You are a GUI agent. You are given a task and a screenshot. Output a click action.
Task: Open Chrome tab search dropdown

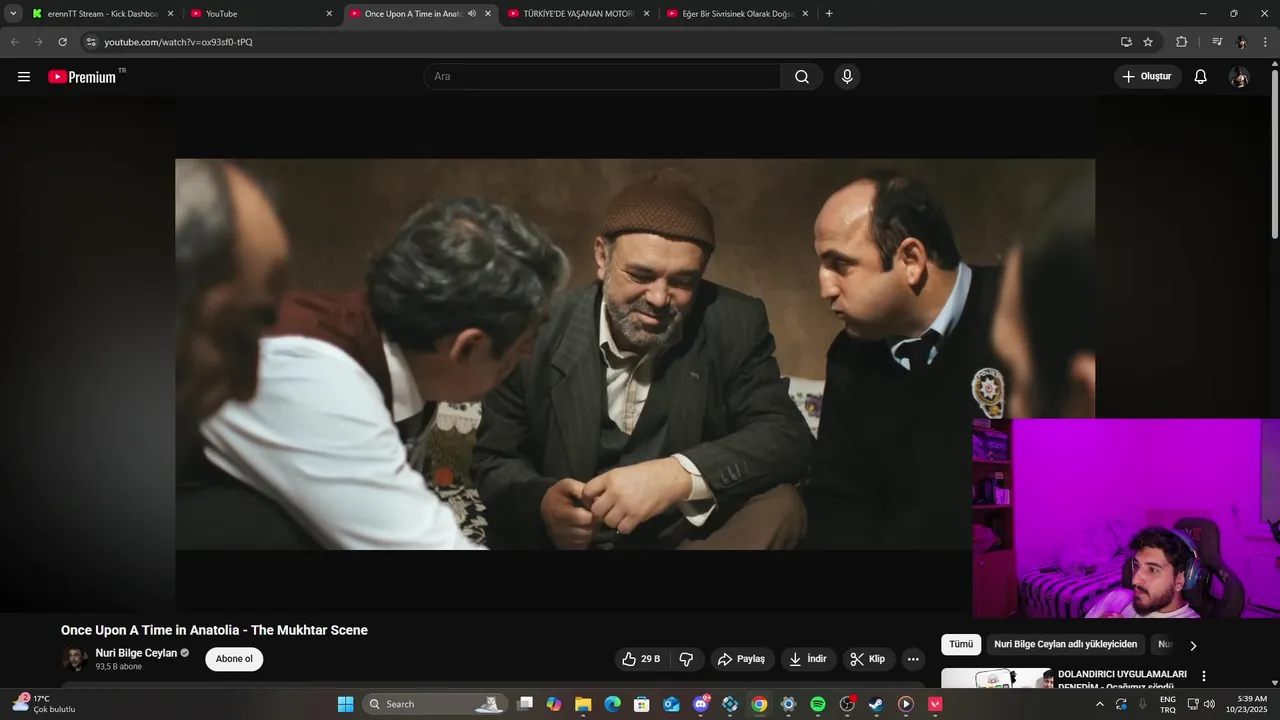[13, 14]
